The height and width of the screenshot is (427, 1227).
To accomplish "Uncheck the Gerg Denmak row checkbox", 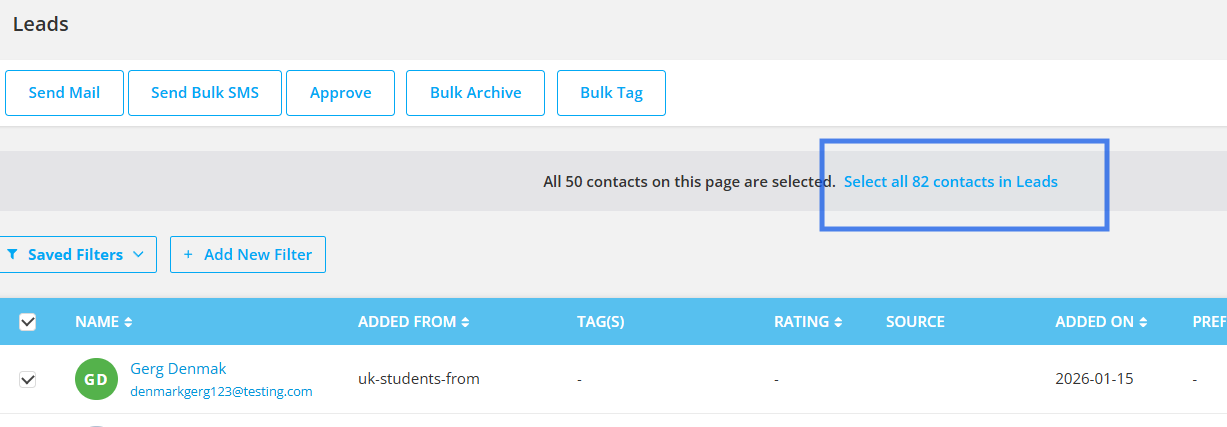I will point(28,380).
